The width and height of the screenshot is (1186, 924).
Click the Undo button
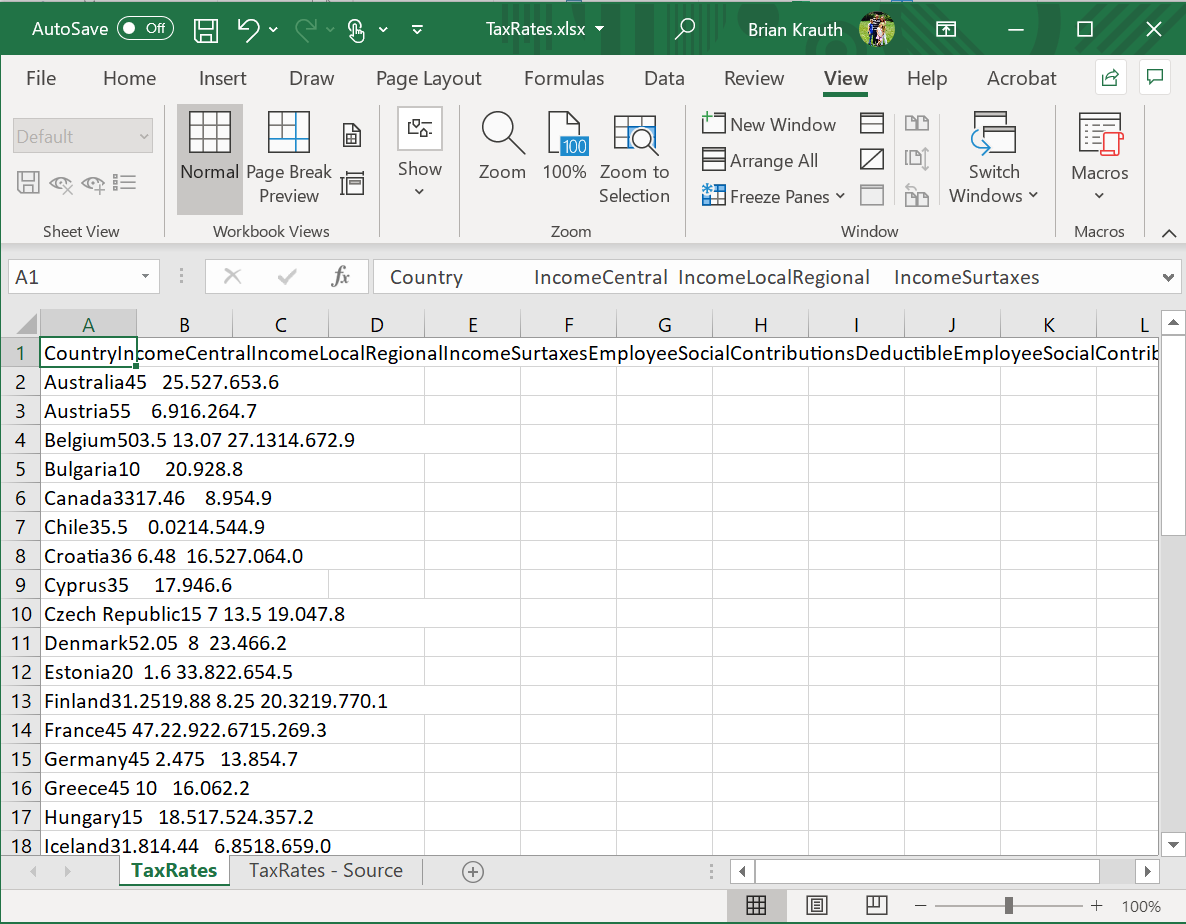[x=249, y=28]
